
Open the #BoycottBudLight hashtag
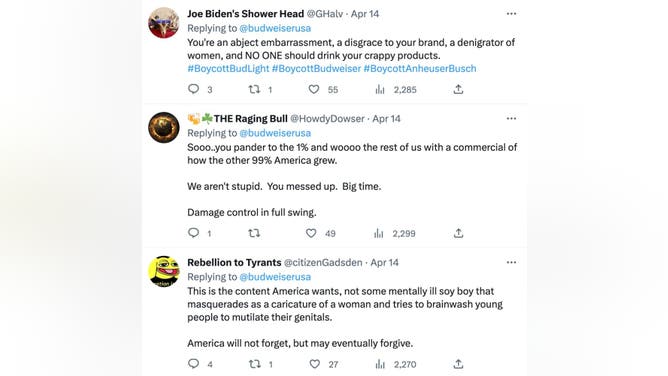pos(228,69)
